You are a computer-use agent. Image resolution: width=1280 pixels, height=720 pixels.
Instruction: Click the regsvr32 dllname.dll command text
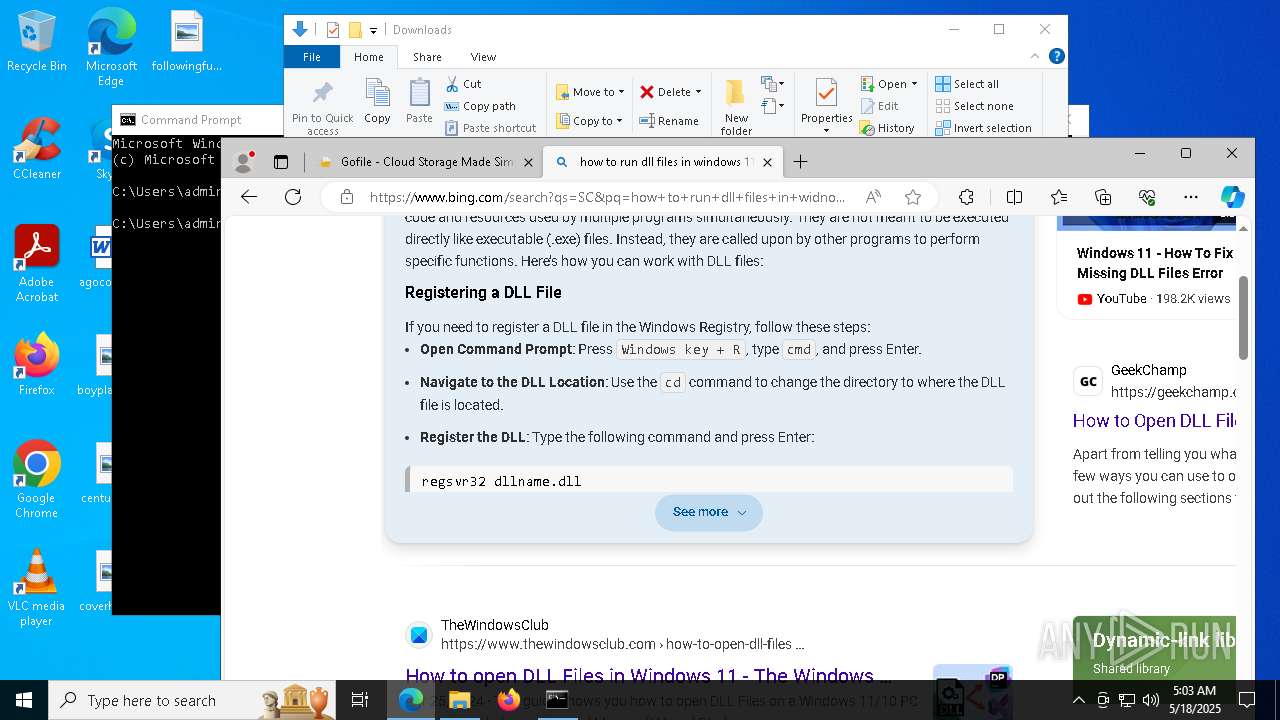click(x=501, y=481)
